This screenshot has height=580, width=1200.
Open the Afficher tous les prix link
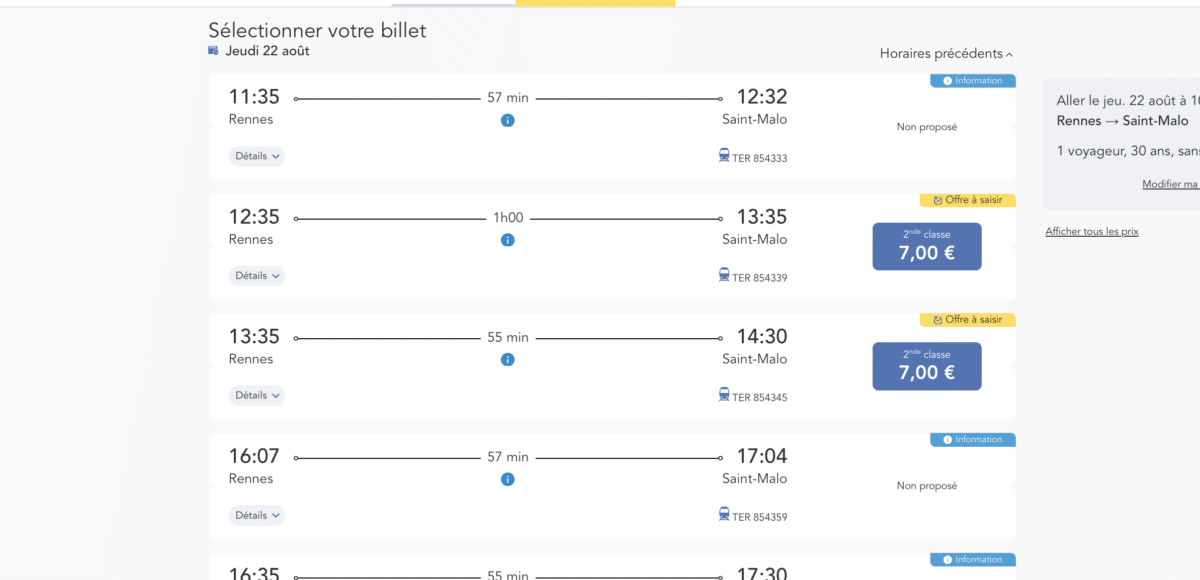click(x=1091, y=231)
